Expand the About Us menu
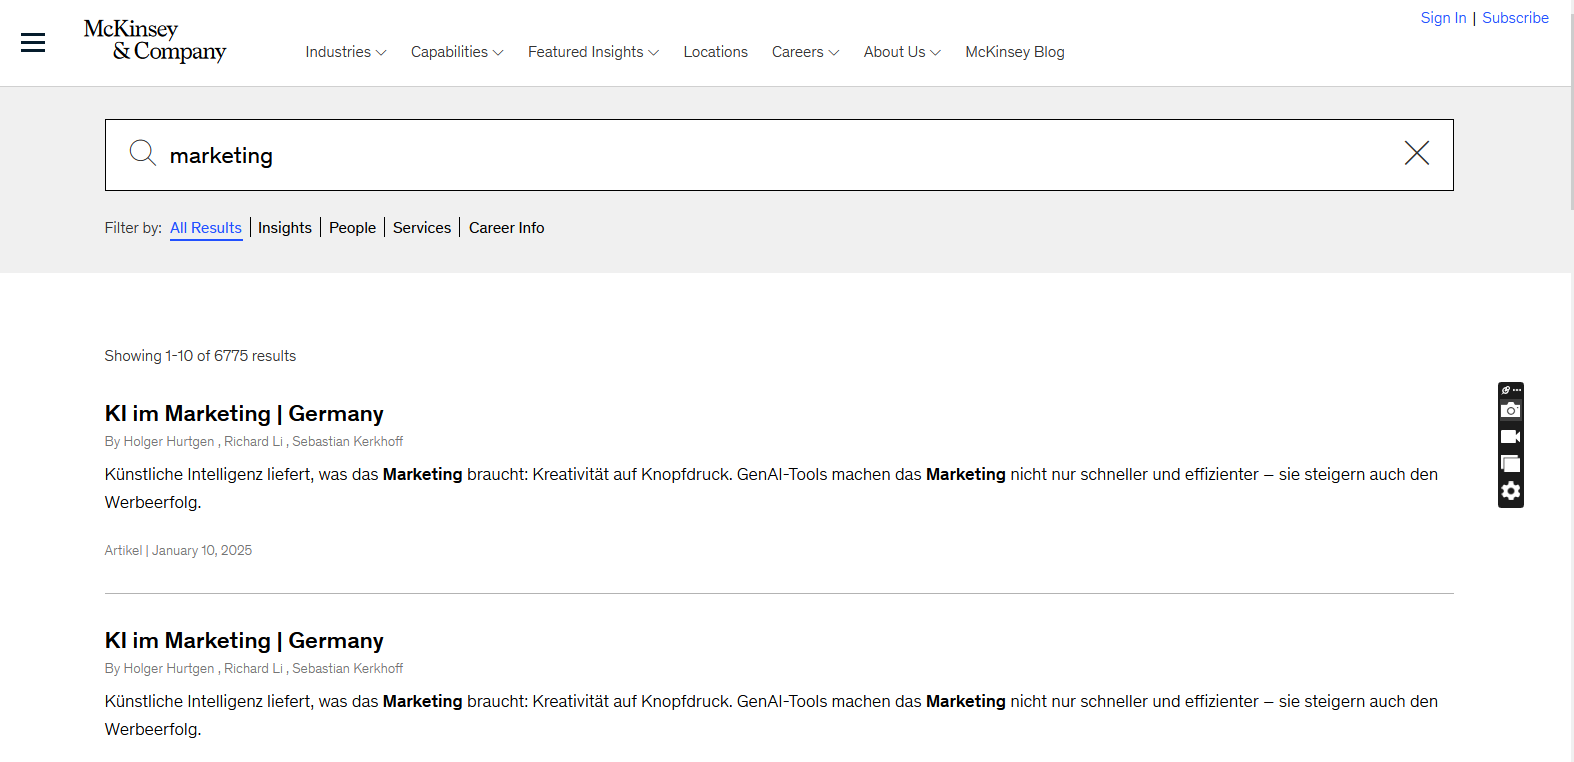The image size is (1574, 762). pyautogui.click(x=902, y=52)
